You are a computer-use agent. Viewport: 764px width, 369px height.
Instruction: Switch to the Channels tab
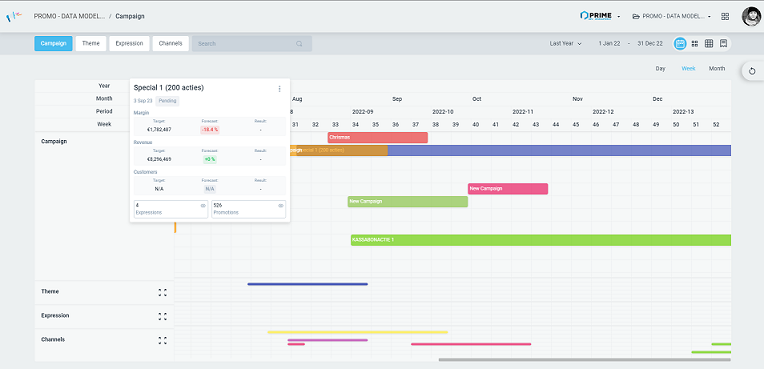(x=171, y=43)
